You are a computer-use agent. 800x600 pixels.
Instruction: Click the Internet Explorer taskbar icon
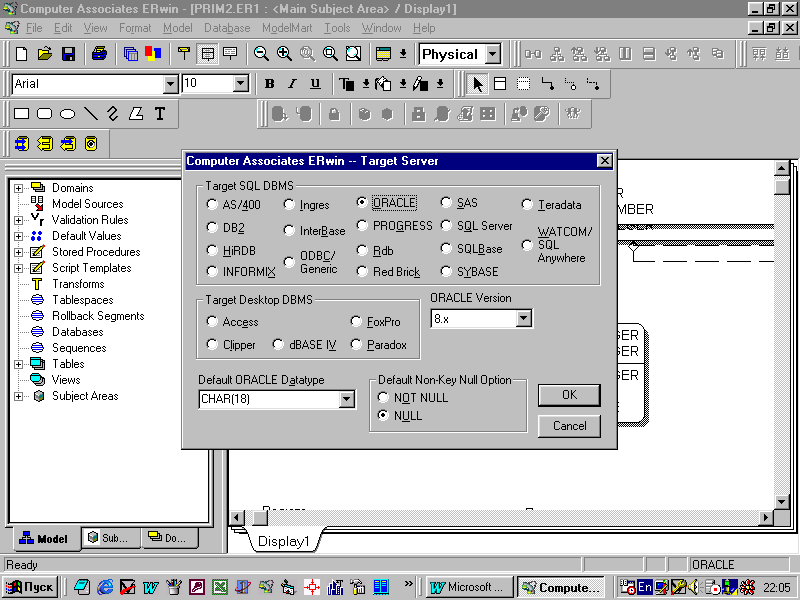click(x=105, y=587)
